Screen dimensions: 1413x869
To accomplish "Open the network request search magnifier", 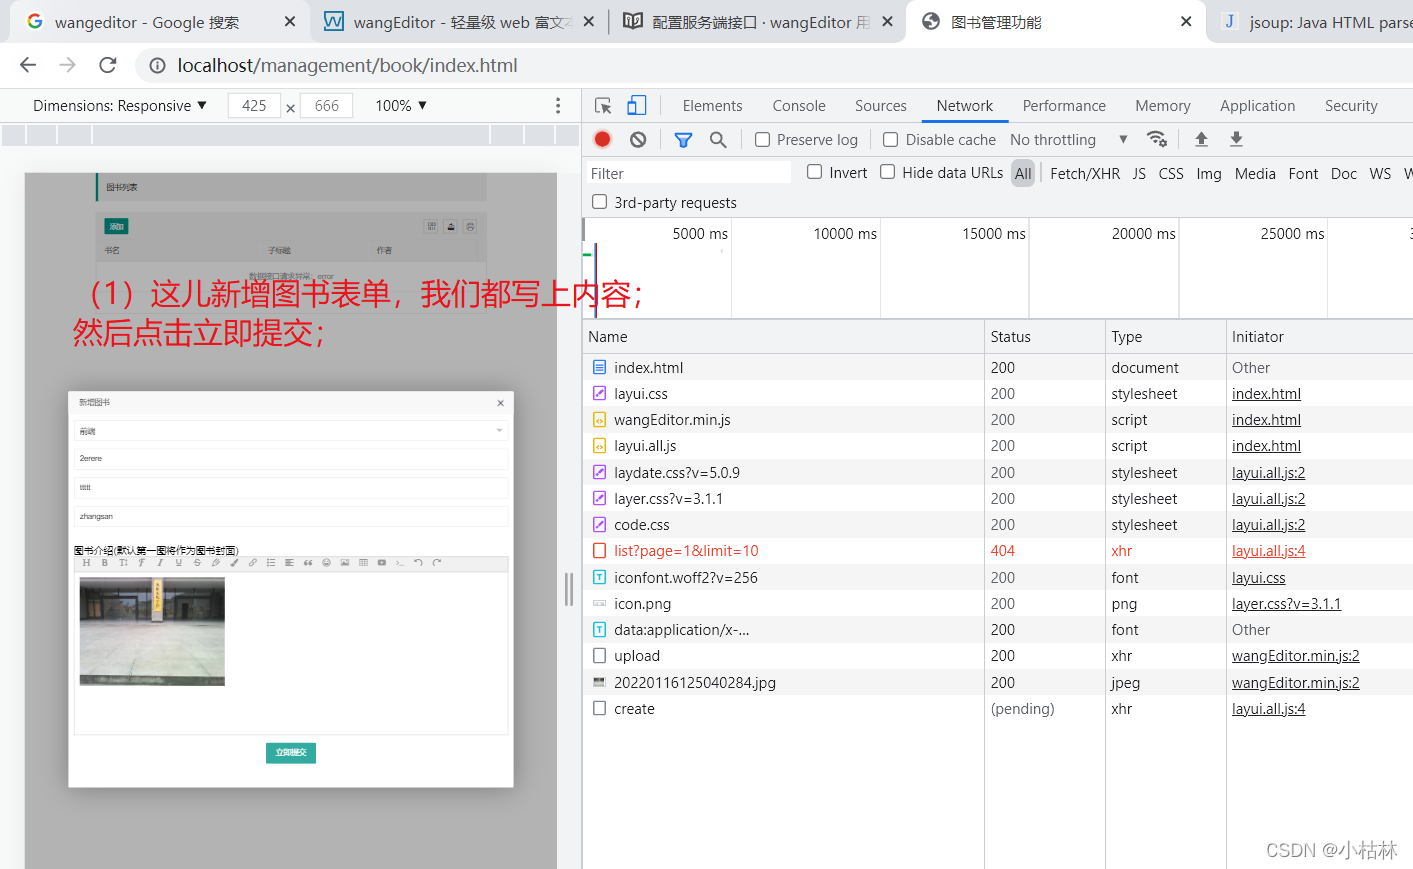I will click(718, 139).
